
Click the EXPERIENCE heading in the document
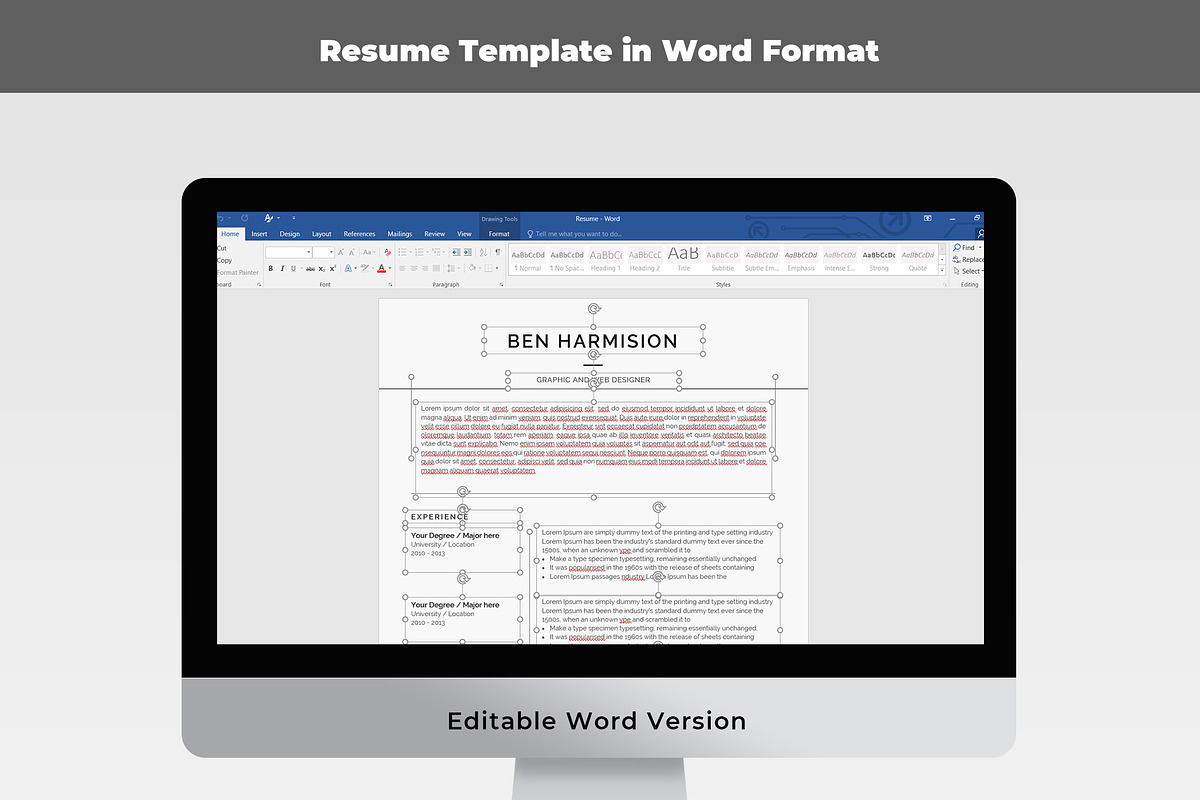(x=439, y=517)
